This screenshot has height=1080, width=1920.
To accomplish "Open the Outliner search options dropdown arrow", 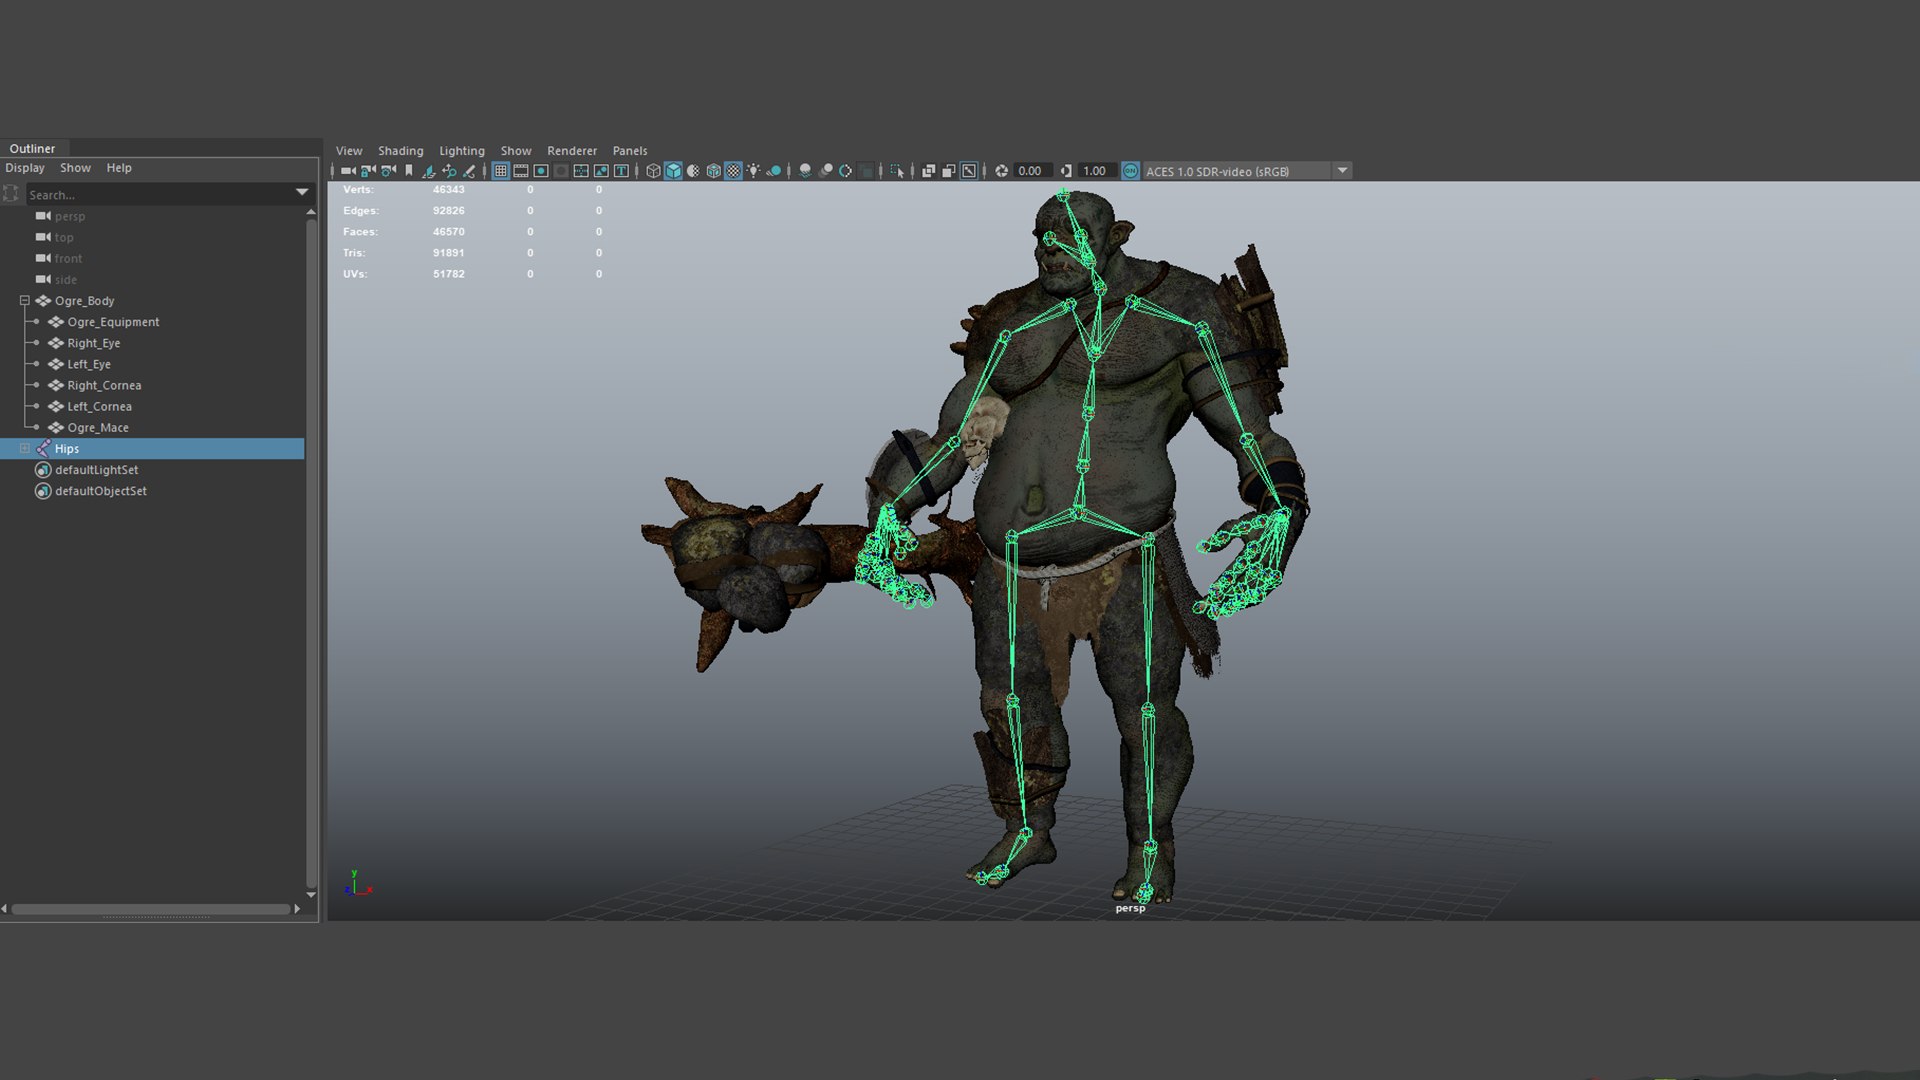I will tap(302, 193).
